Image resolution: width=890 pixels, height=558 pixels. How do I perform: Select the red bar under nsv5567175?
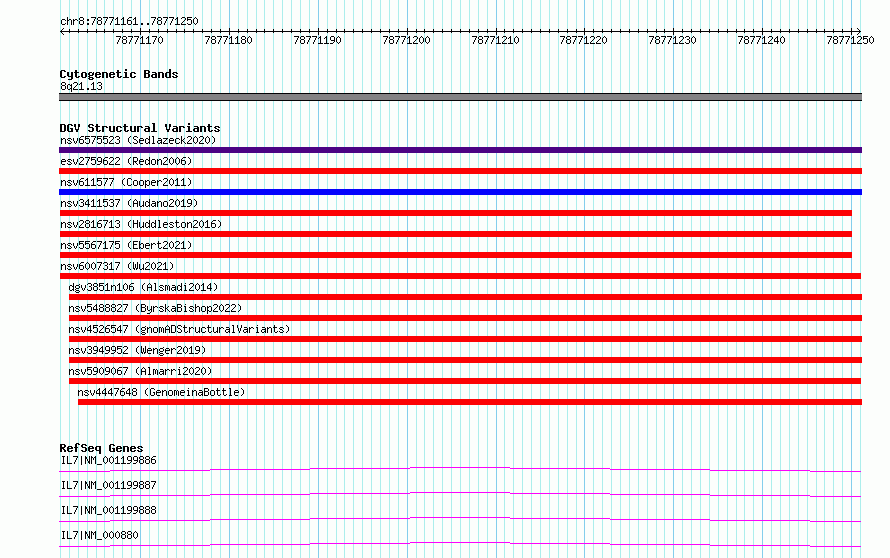[x=455, y=255]
